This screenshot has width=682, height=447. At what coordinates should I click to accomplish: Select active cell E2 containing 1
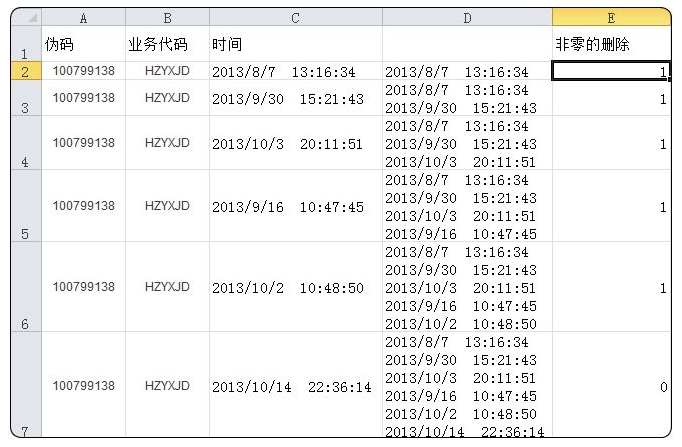[x=611, y=71]
